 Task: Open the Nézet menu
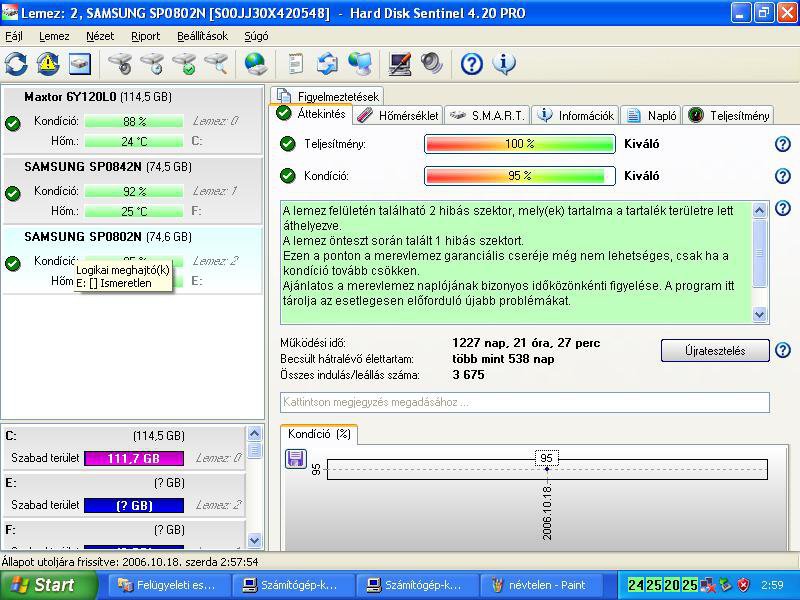click(x=100, y=36)
